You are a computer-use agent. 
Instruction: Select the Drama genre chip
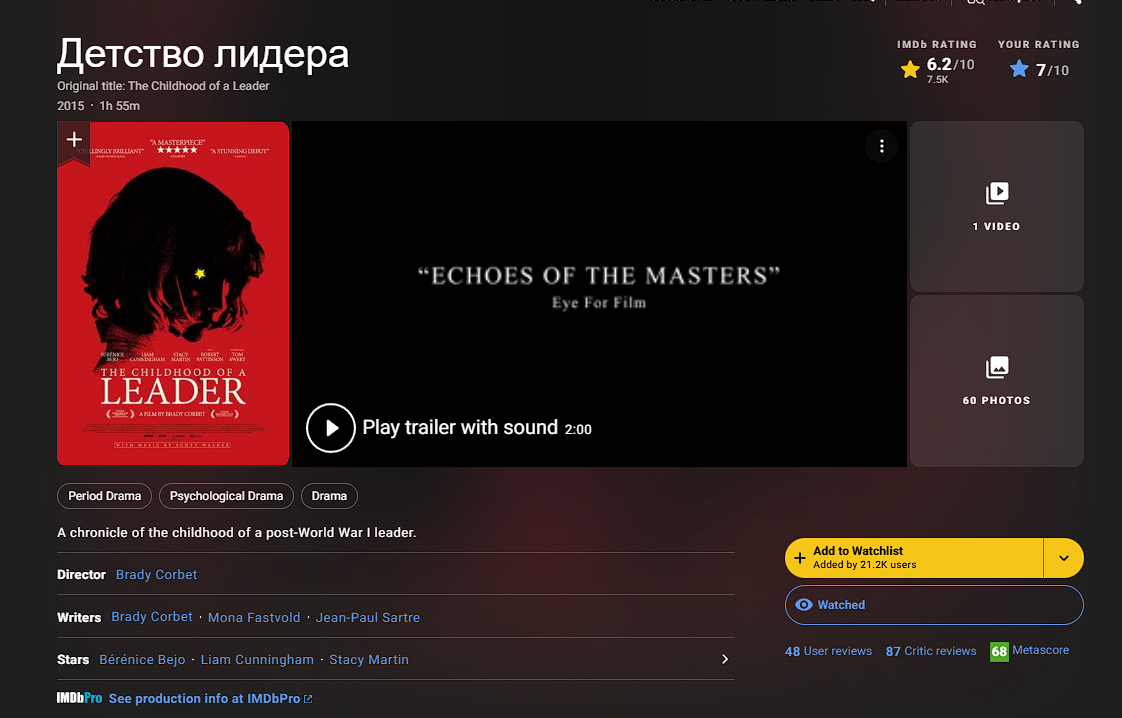coord(329,496)
